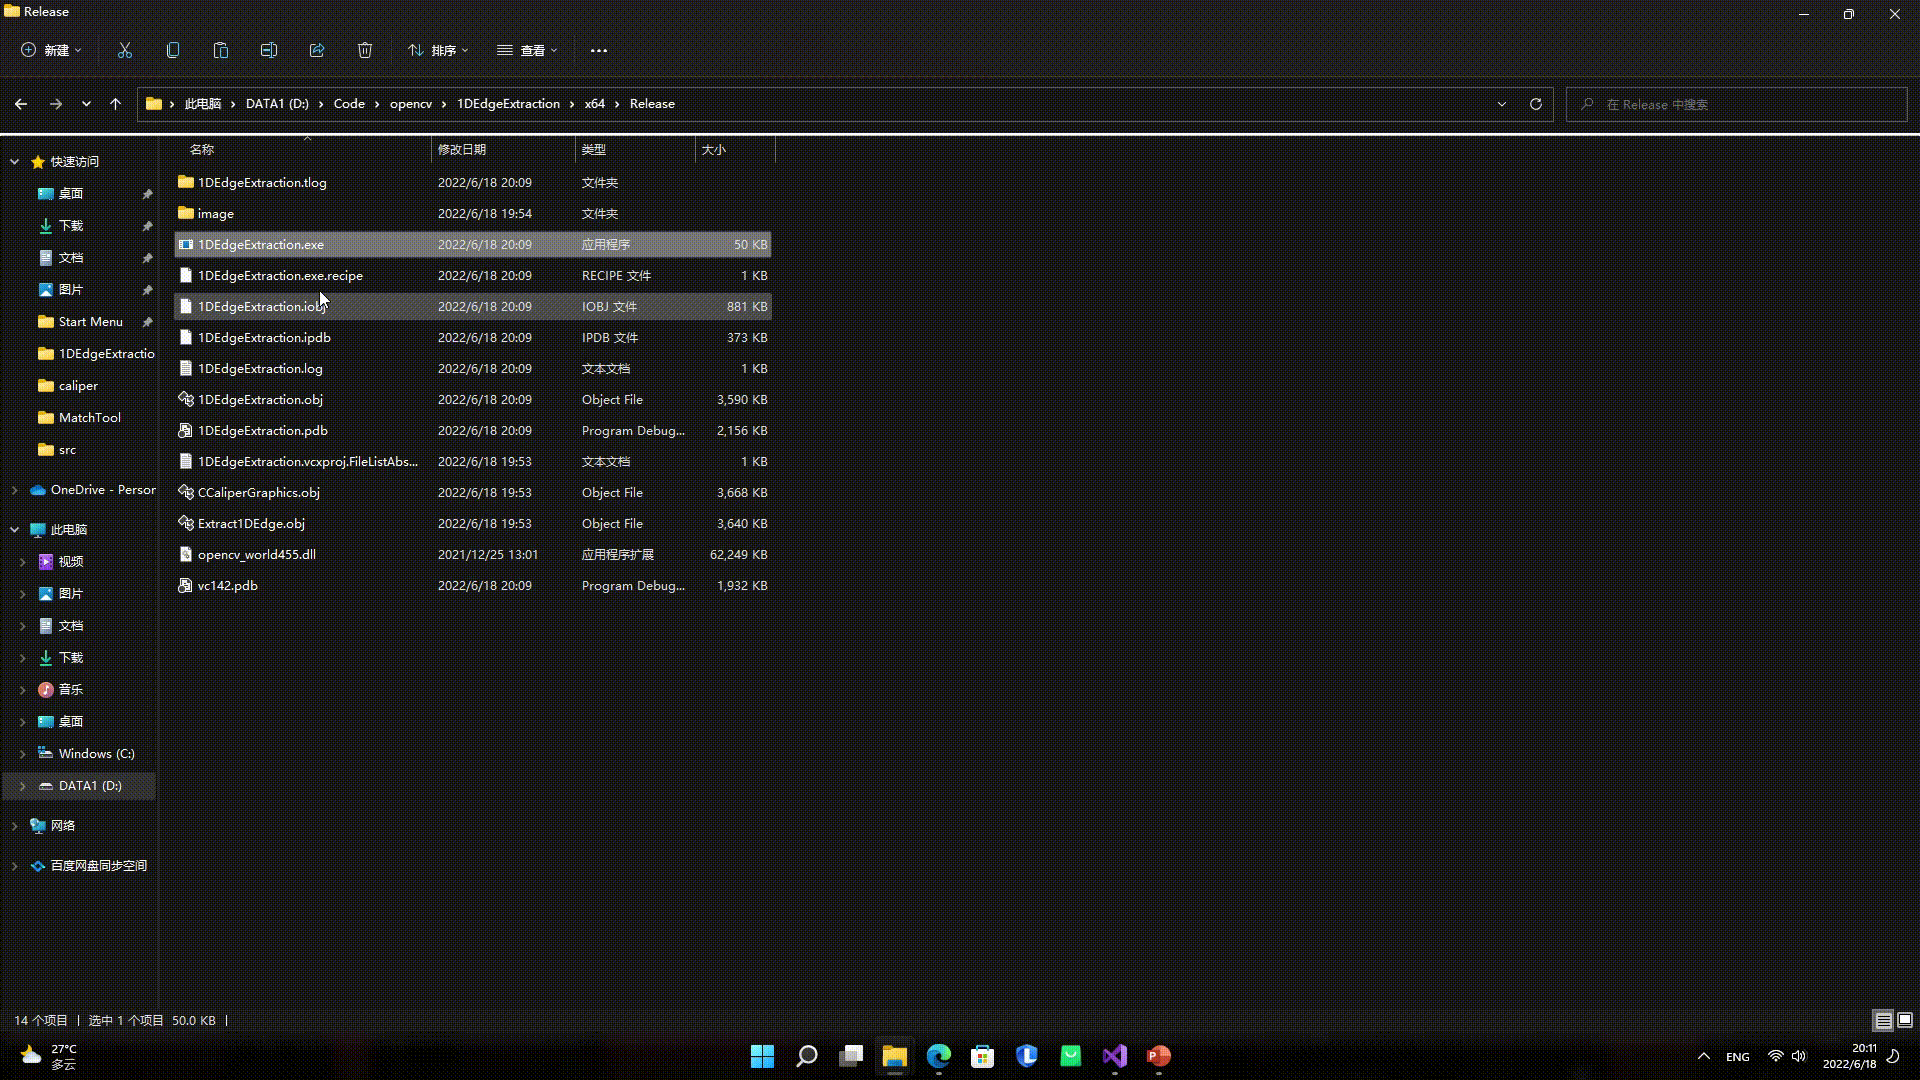Refresh the current folder view
This screenshot has width=1920, height=1080.
[x=1536, y=104]
